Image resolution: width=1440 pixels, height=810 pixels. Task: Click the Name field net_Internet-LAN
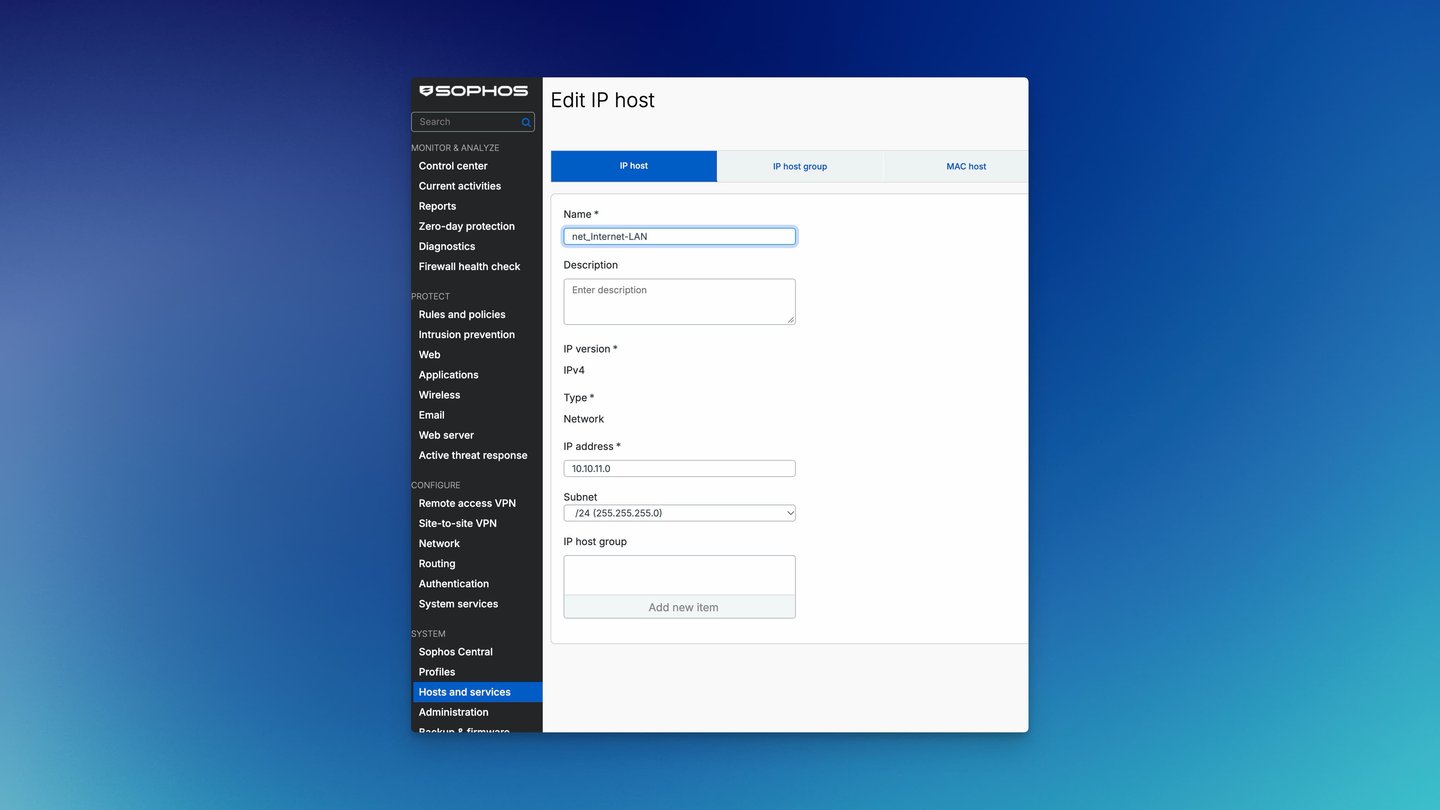[x=679, y=236]
